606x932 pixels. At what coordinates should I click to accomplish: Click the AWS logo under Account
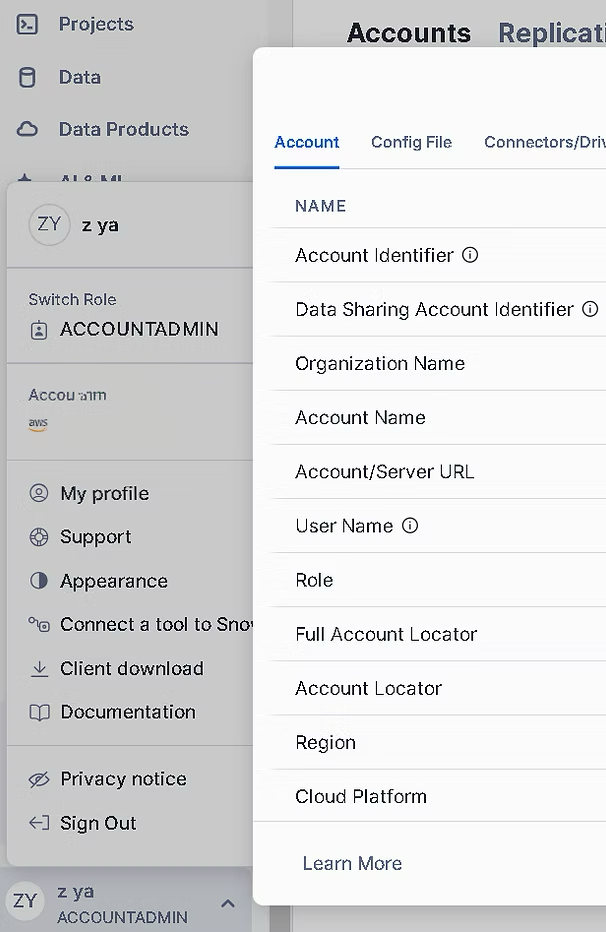pos(37,424)
